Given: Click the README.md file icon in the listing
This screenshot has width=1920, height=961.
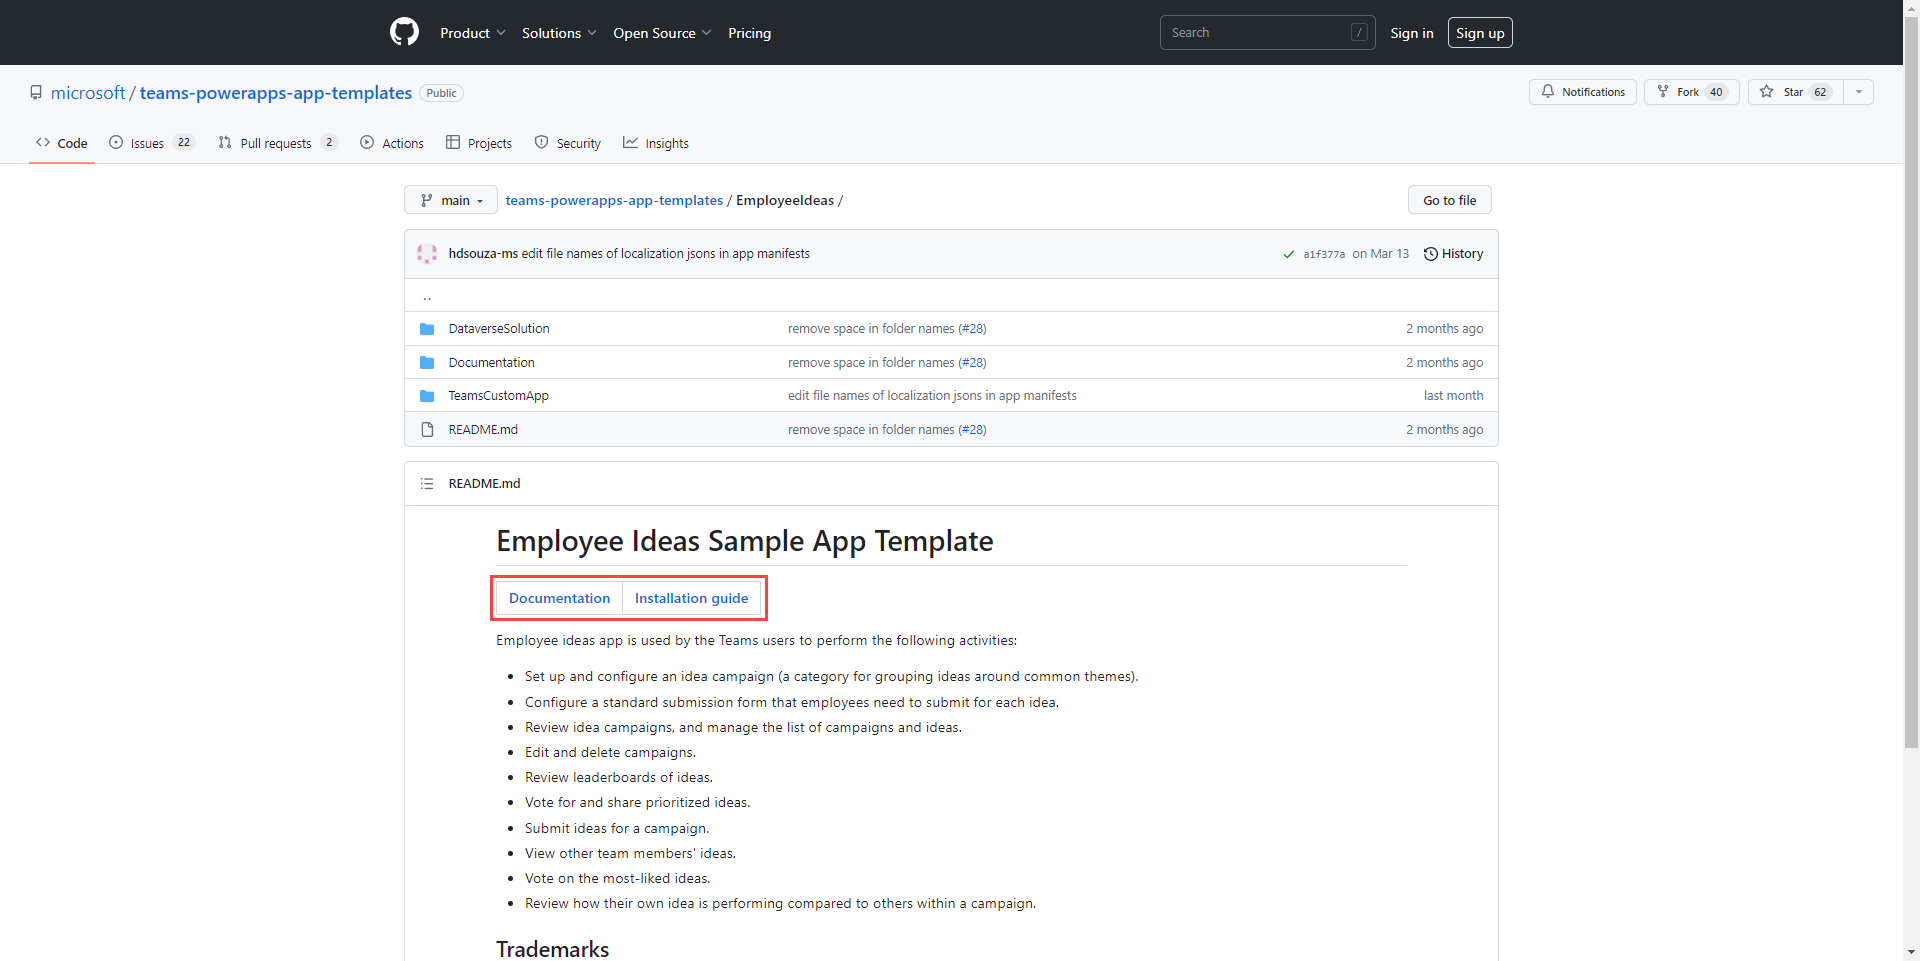Looking at the screenshot, I should tap(427, 429).
